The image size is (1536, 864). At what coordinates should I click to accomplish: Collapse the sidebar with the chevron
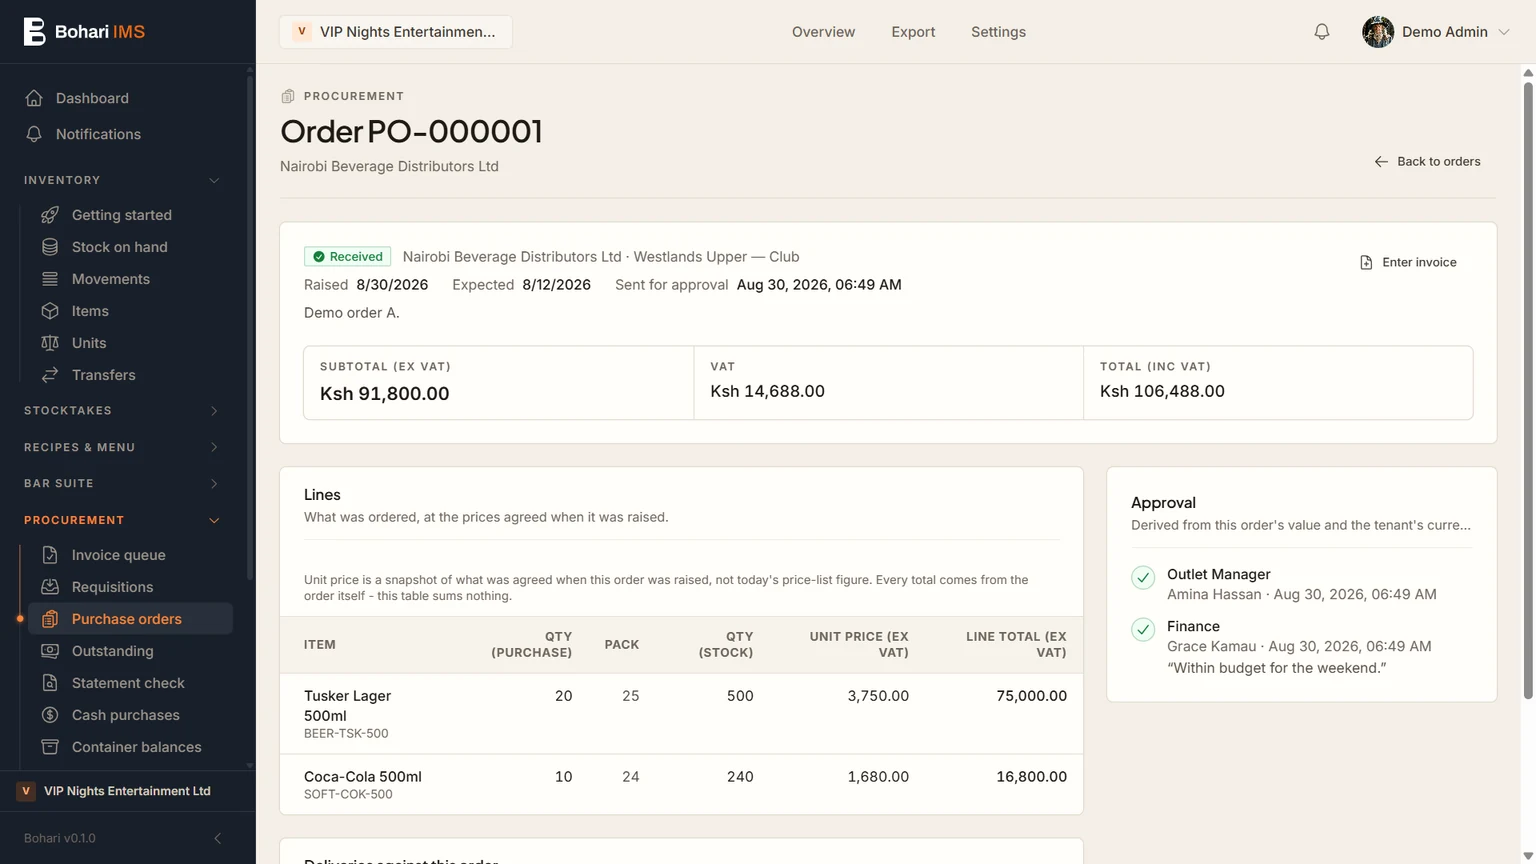(218, 838)
